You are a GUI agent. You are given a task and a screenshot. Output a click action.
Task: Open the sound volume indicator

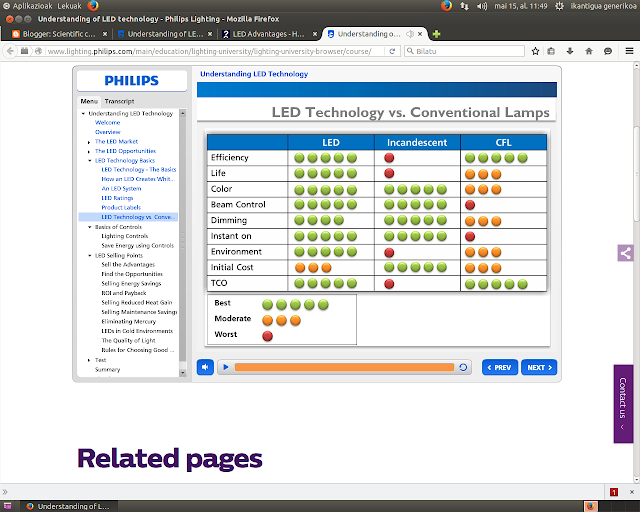(x=482, y=6)
